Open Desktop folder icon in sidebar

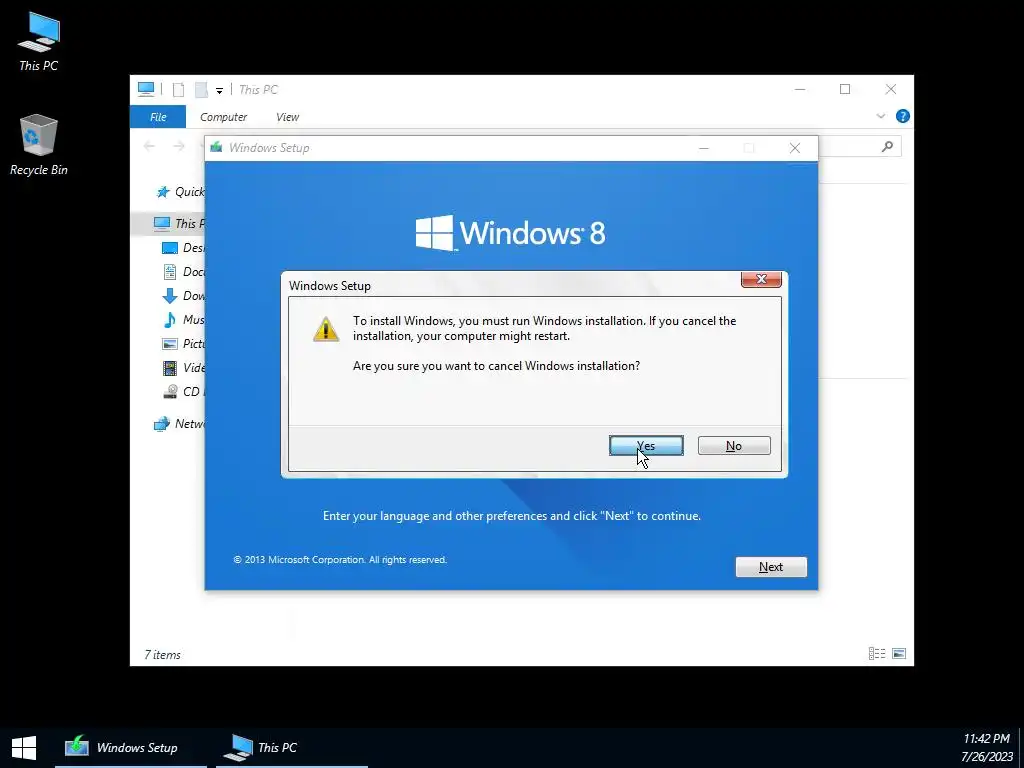click(170, 248)
